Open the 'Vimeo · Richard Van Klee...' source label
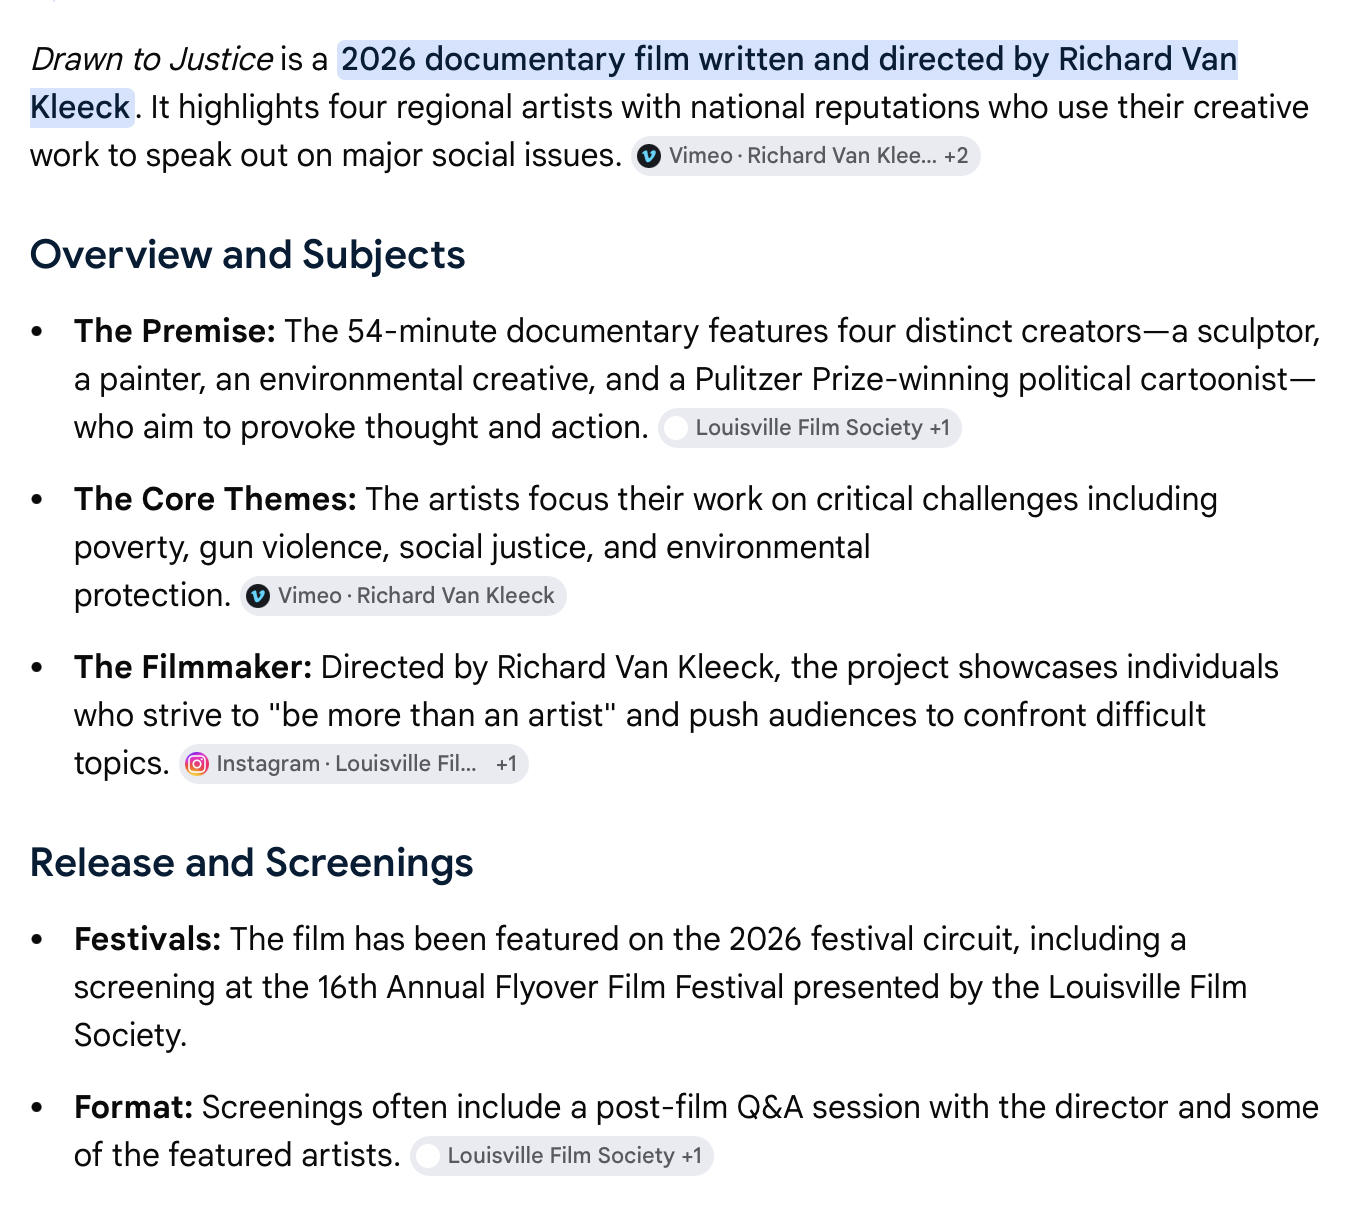This screenshot has height=1214, width=1366. (803, 156)
